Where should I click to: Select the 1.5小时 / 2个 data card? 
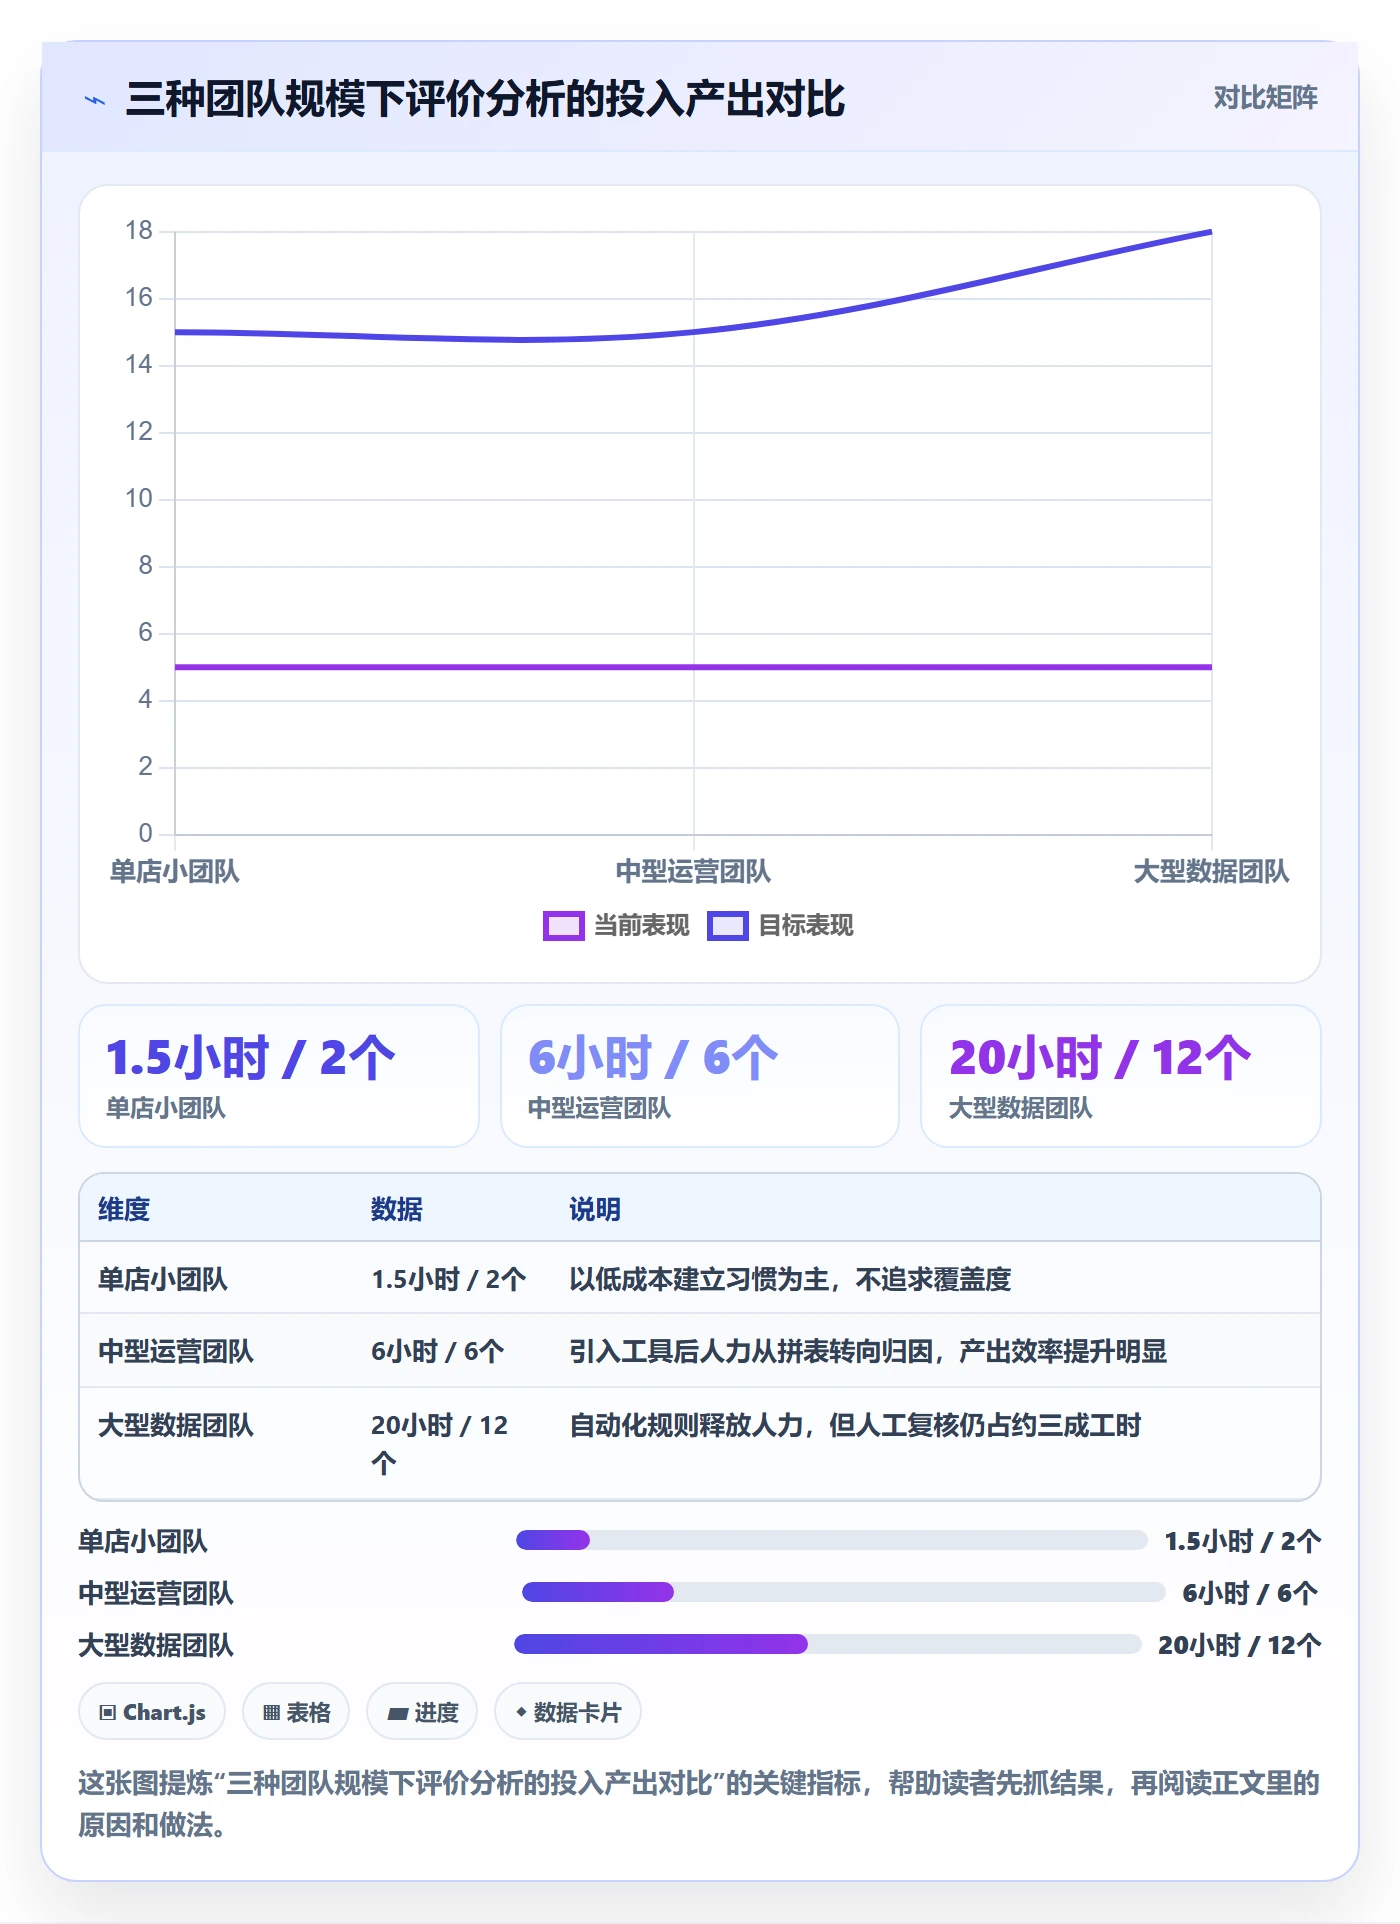[x=279, y=1076]
